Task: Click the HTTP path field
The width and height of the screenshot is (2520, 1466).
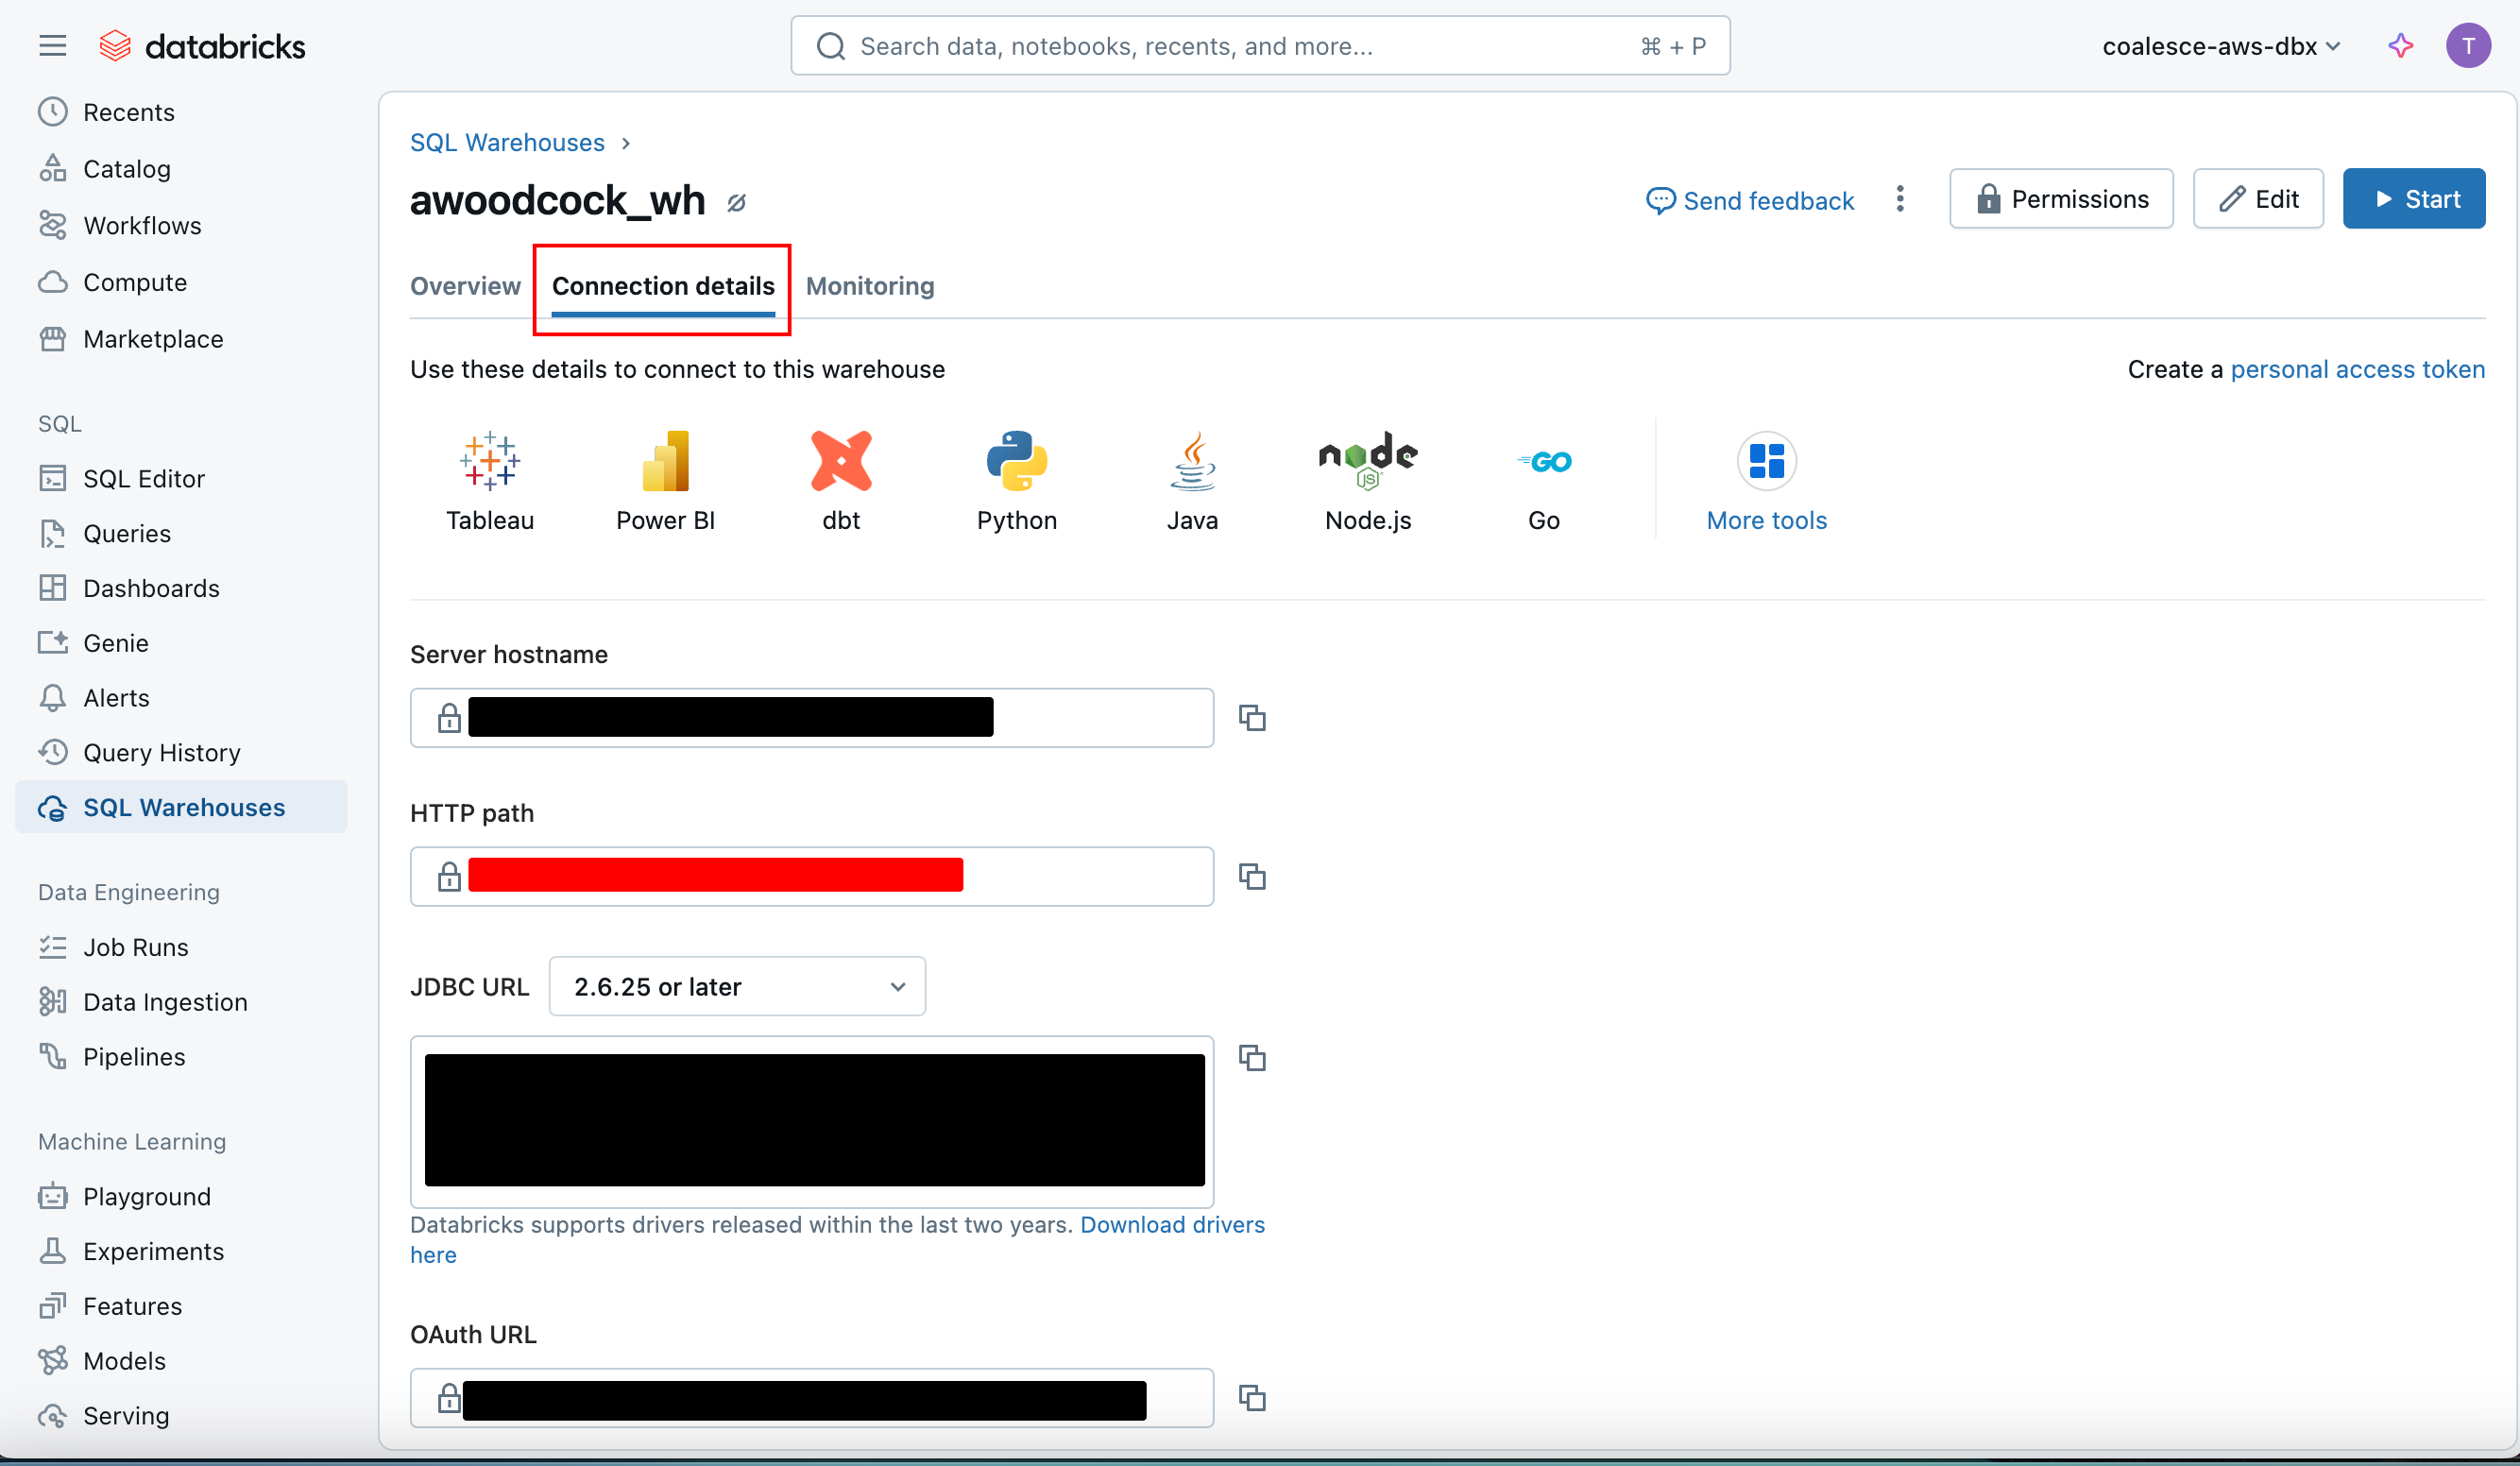Action: (812, 877)
